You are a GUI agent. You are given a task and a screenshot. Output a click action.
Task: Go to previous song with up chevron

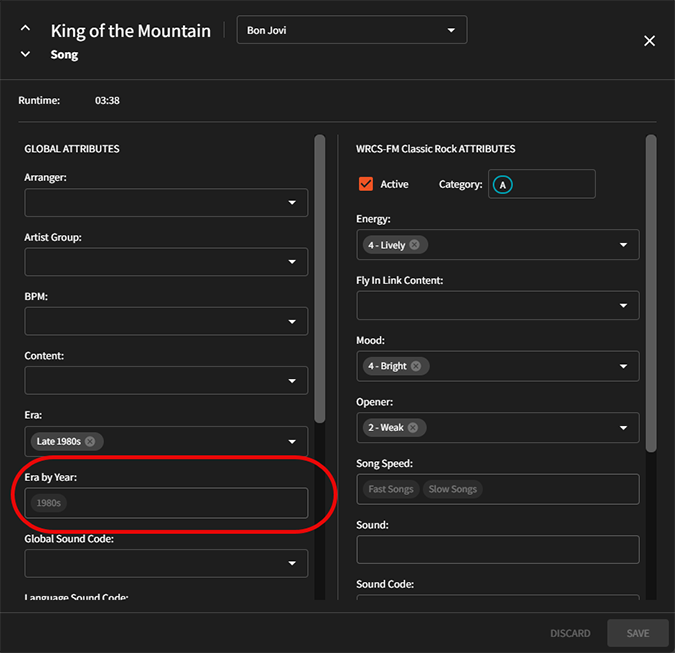(25, 28)
